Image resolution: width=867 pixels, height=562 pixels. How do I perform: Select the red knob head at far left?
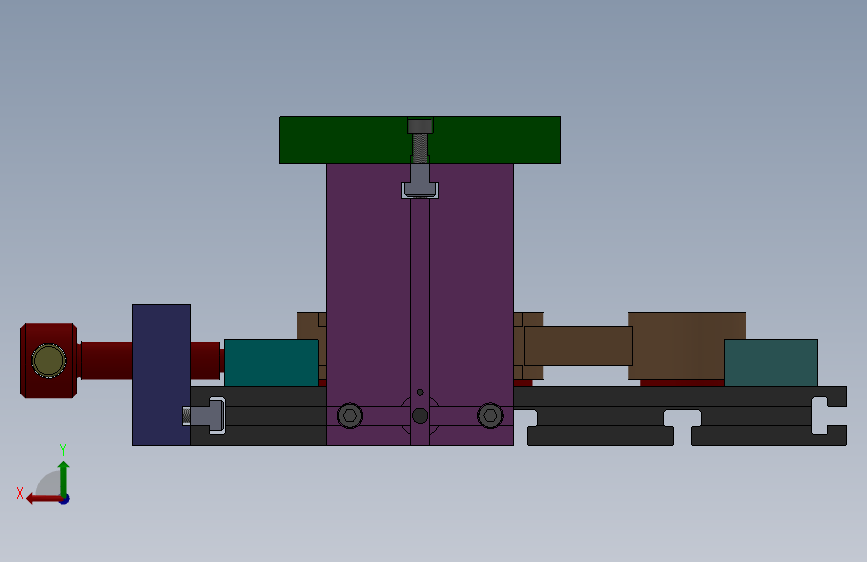pos(49,360)
